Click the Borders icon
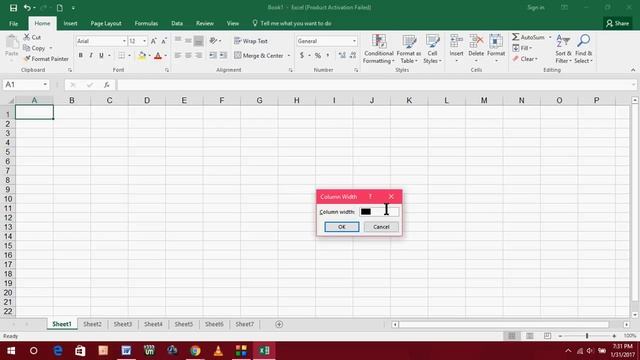This screenshot has height=360, width=640. [121, 55]
